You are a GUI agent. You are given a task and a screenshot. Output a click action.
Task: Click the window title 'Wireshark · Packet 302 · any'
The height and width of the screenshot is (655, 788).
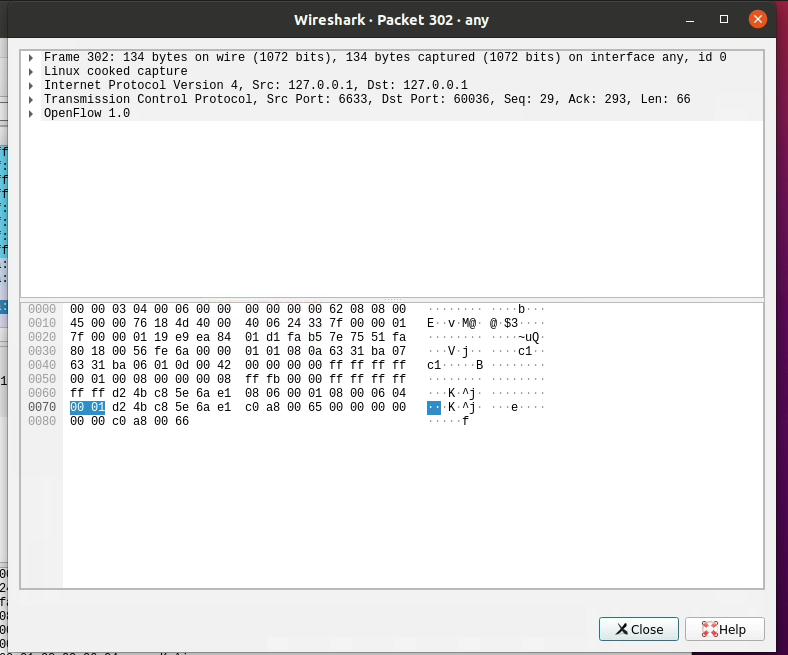(391, 20)
